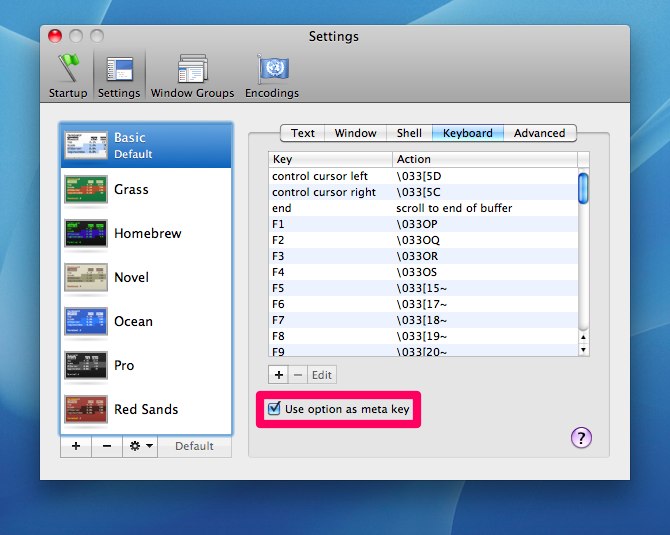Viewport: 670px width, 535px height.
Task: Select the F6 key row
Action: coord(423,304)
